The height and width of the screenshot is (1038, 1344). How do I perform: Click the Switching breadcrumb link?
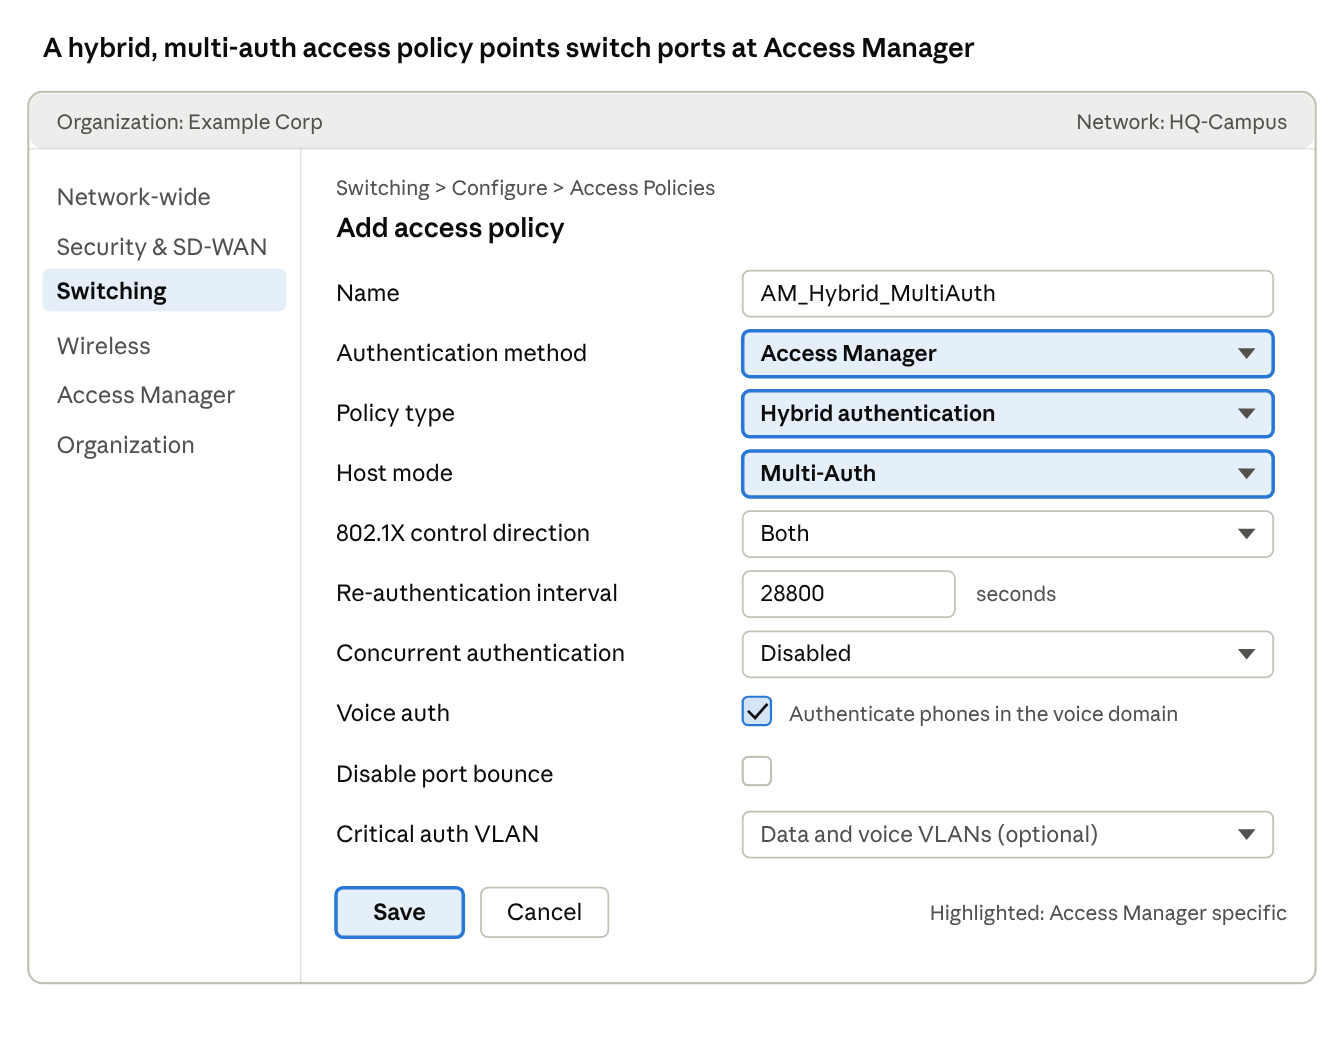pyautogui.click(x=383, y=188)
